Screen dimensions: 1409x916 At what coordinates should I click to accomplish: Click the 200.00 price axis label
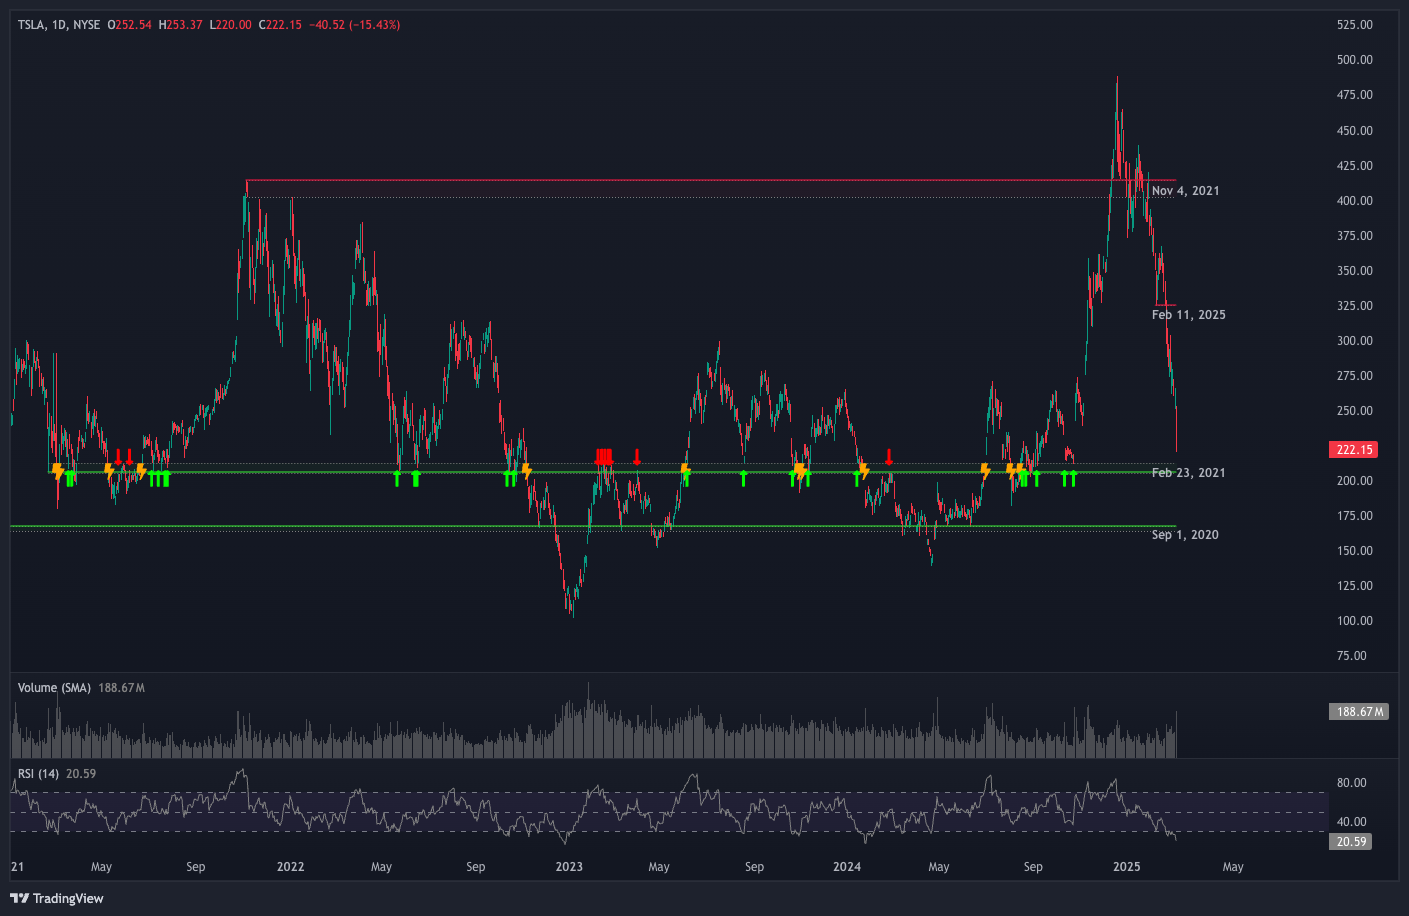click(1354, 481)
